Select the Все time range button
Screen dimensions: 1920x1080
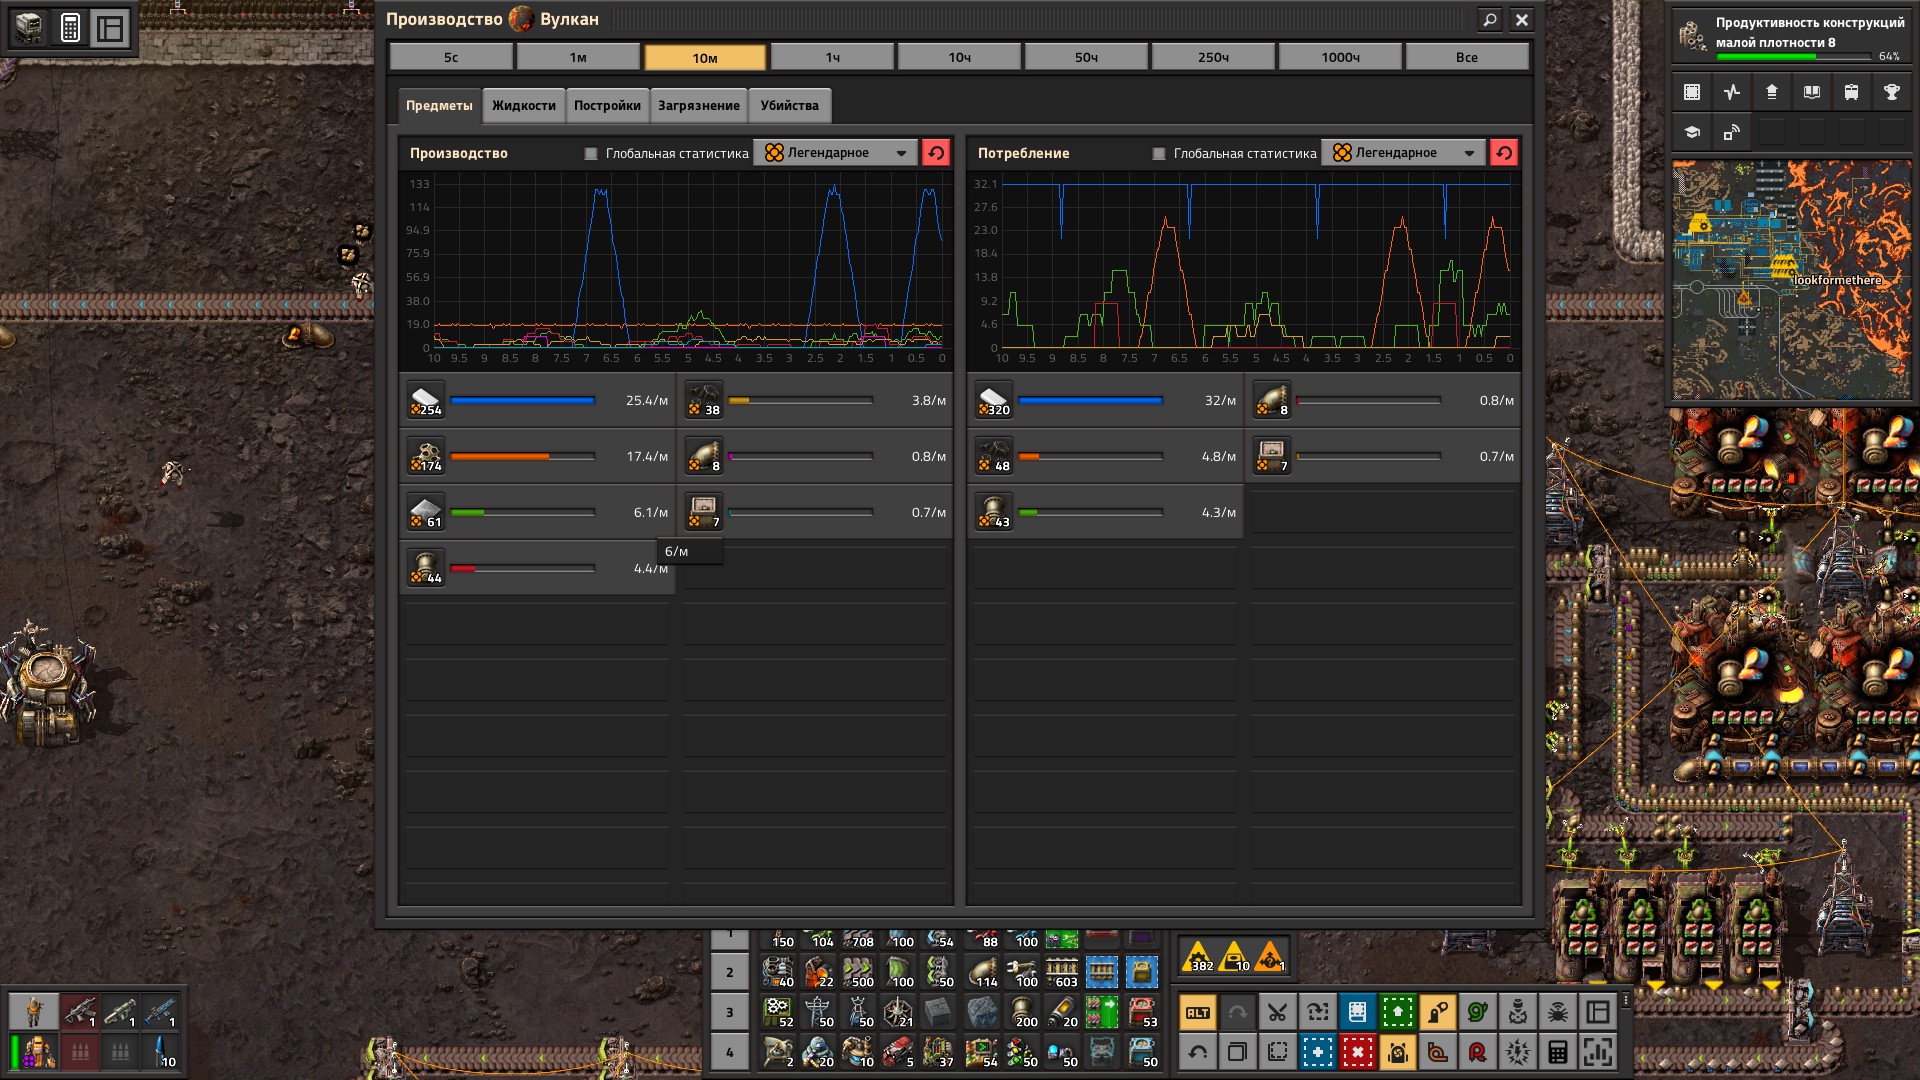coord(1466,57)
